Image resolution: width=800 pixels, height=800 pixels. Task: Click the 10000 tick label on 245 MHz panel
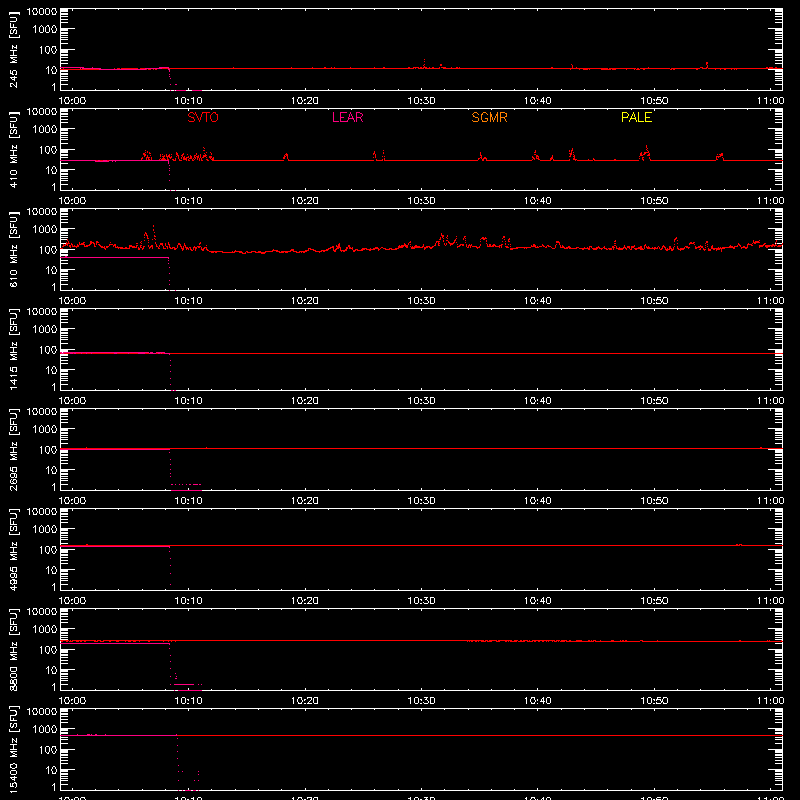pos(42,12)
